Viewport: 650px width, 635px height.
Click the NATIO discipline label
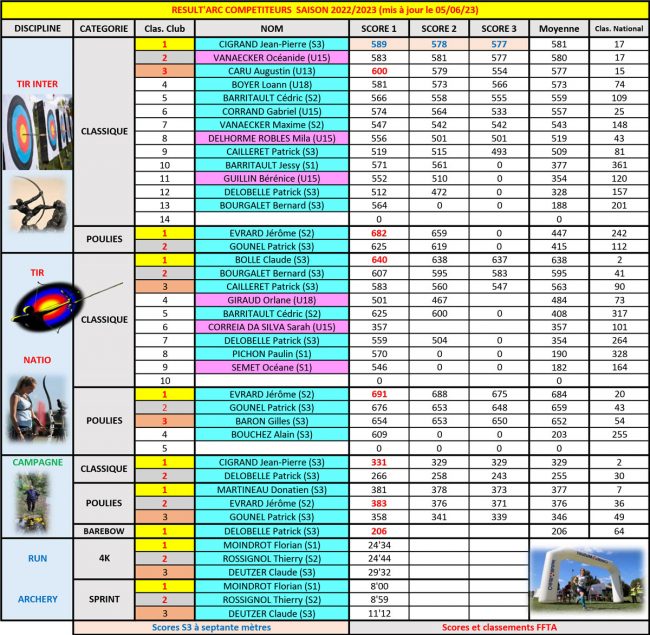click(x=37, y=360)
